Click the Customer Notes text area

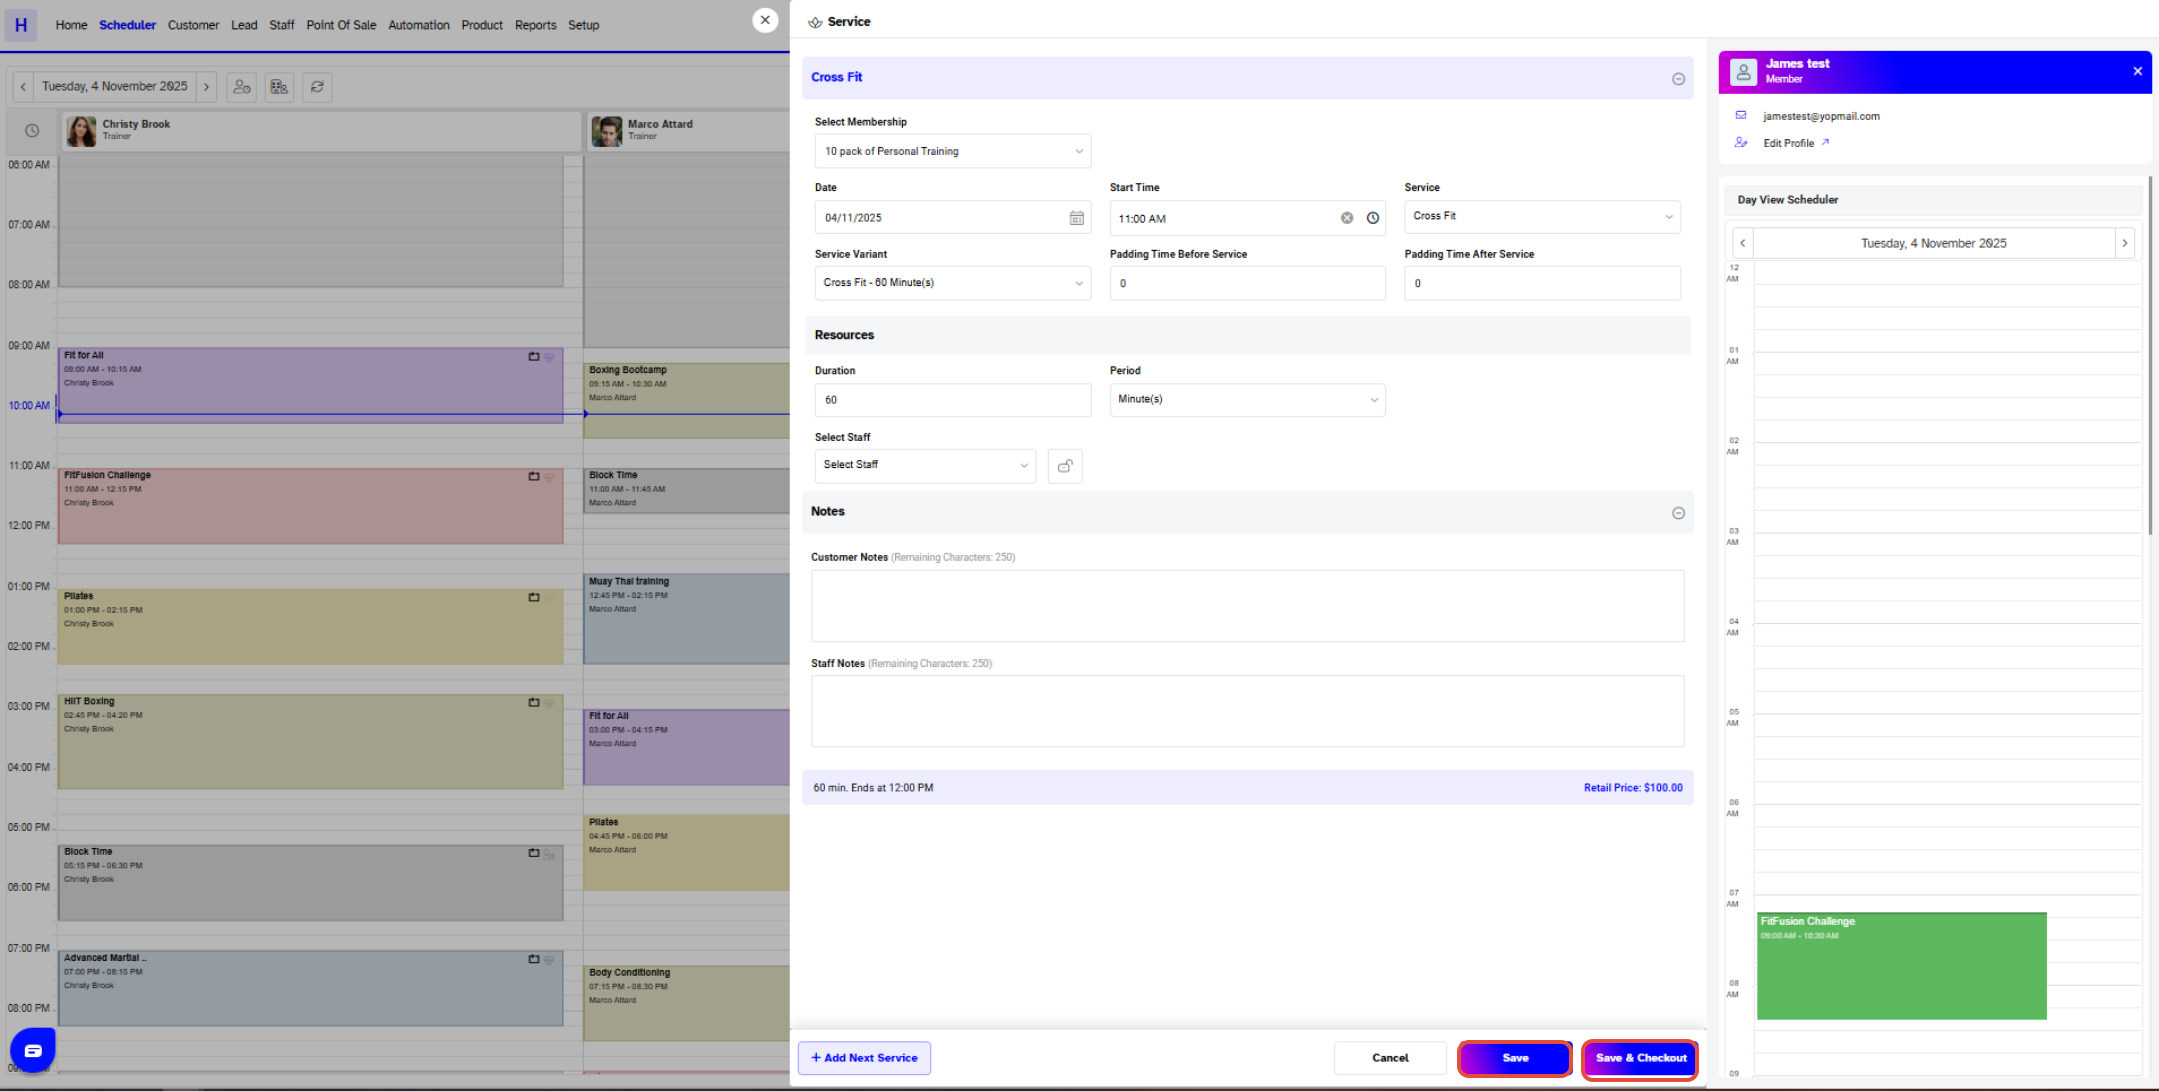[1246, 606]
